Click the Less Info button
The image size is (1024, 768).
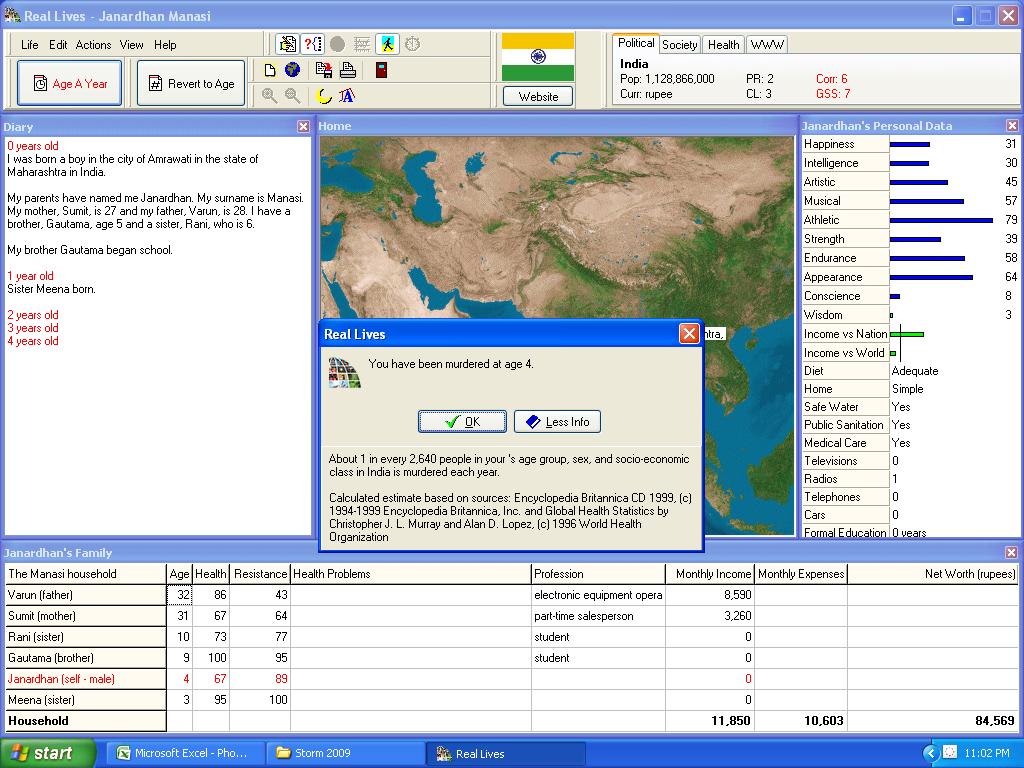pos(557,421)
